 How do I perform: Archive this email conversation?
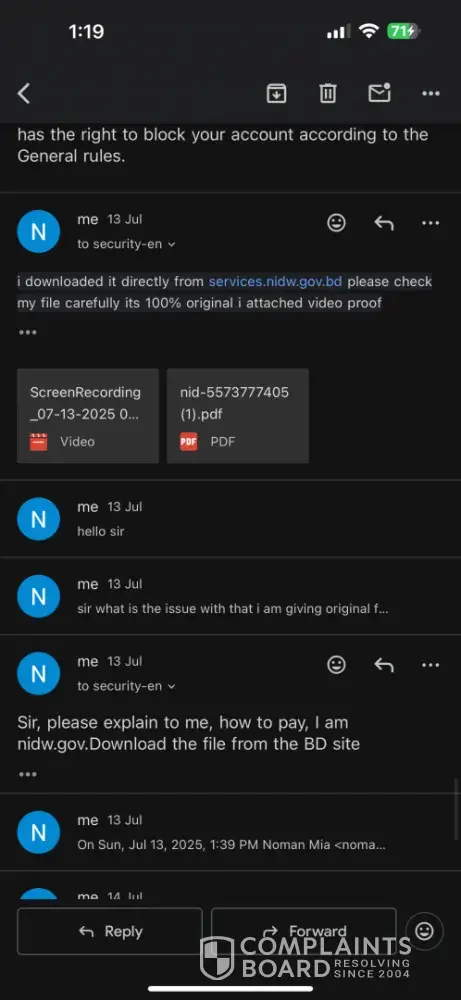pyautogui.click(x=276, y=94)
